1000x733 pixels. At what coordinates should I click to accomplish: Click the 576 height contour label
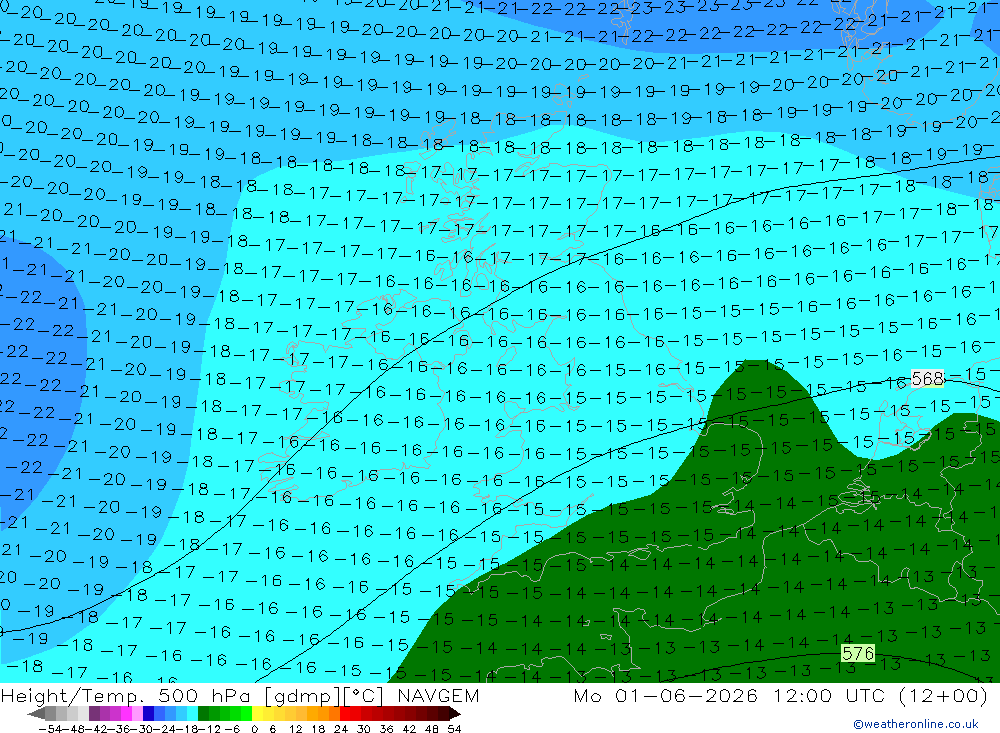tap(858, 653)
